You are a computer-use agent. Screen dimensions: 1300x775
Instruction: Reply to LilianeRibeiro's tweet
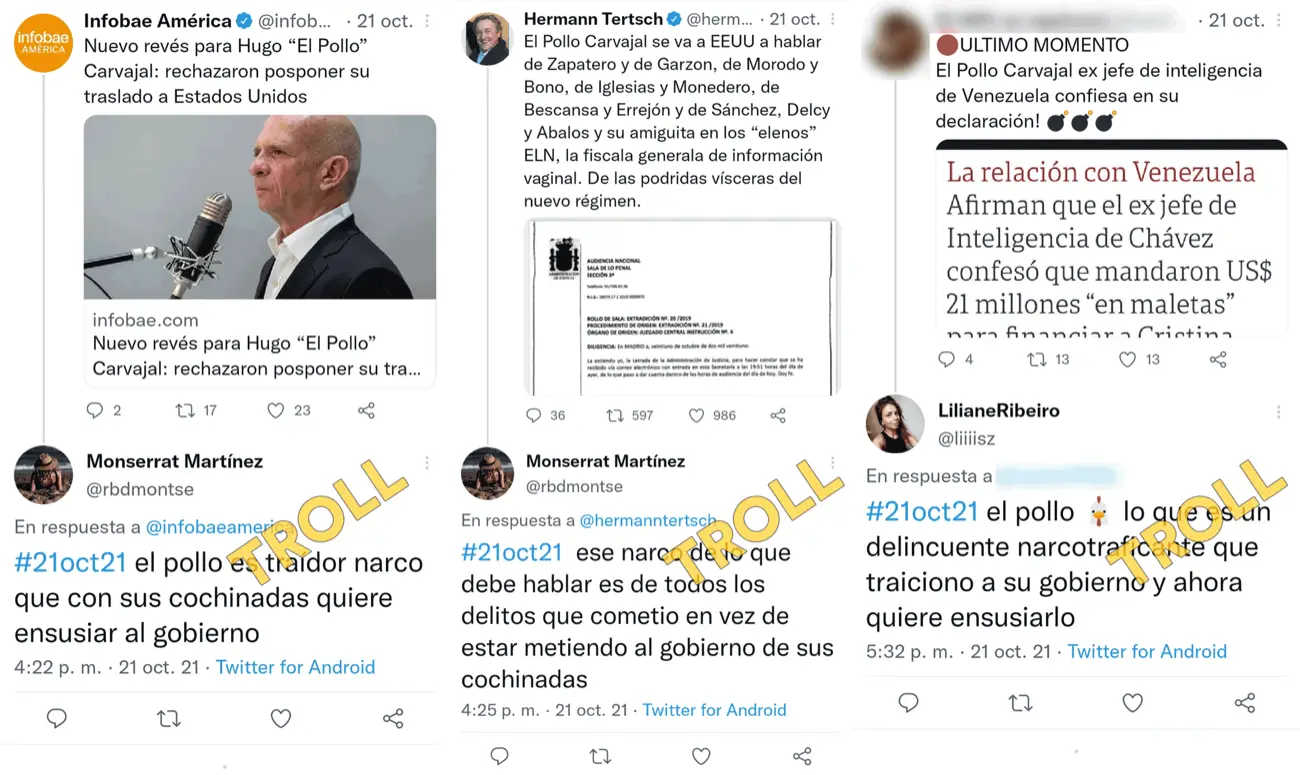click(x=908, y=703)
